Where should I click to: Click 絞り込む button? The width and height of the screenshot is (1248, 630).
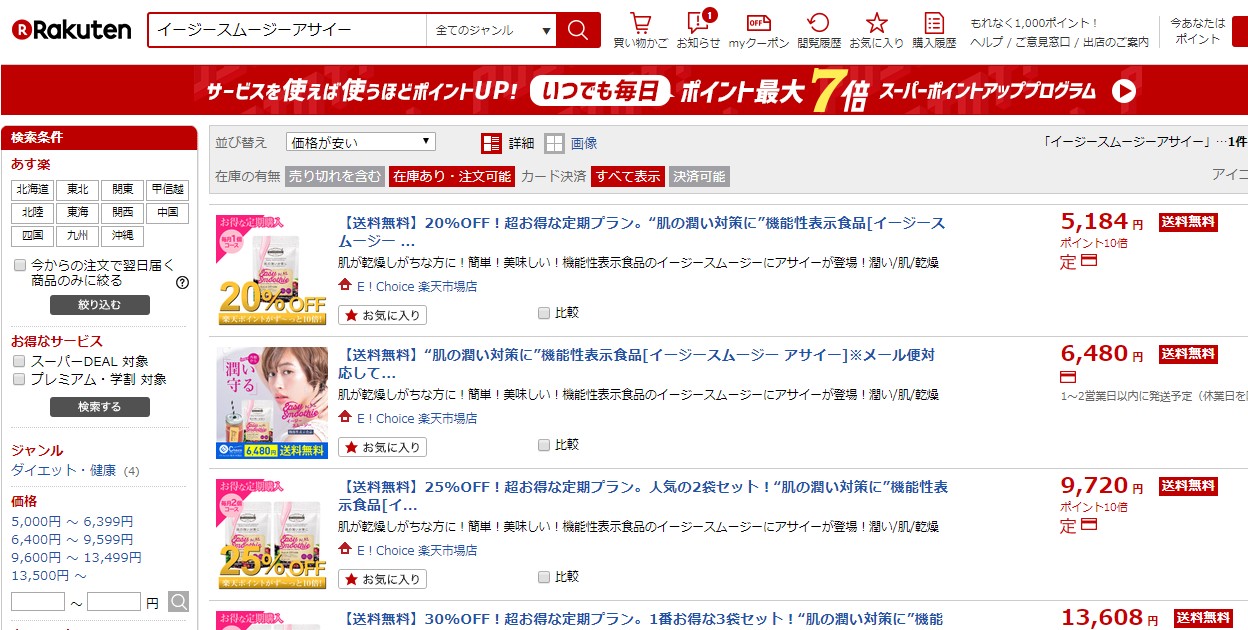[100, 305]
